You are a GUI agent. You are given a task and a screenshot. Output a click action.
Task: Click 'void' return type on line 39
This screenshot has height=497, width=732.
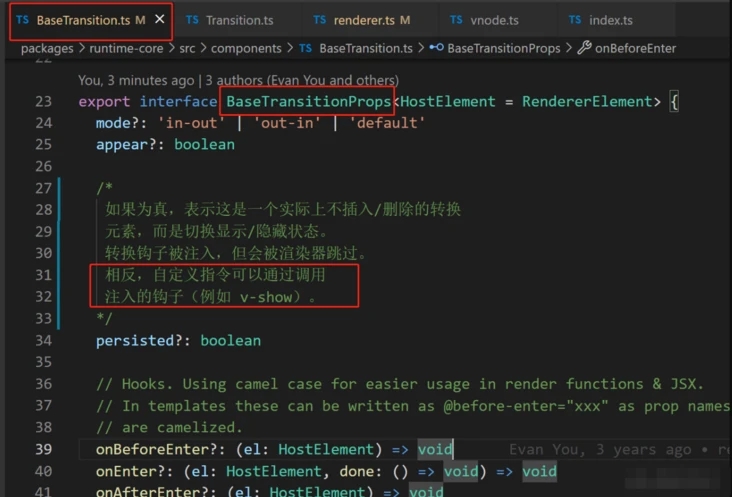point(435,449)
